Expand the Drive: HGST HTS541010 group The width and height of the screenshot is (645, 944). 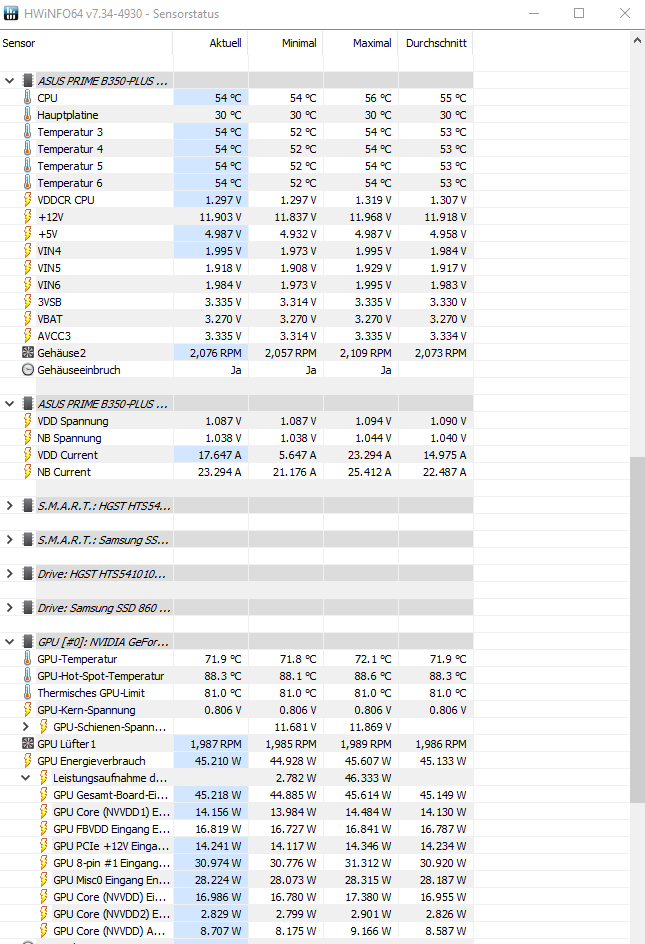tap(10, 574)
